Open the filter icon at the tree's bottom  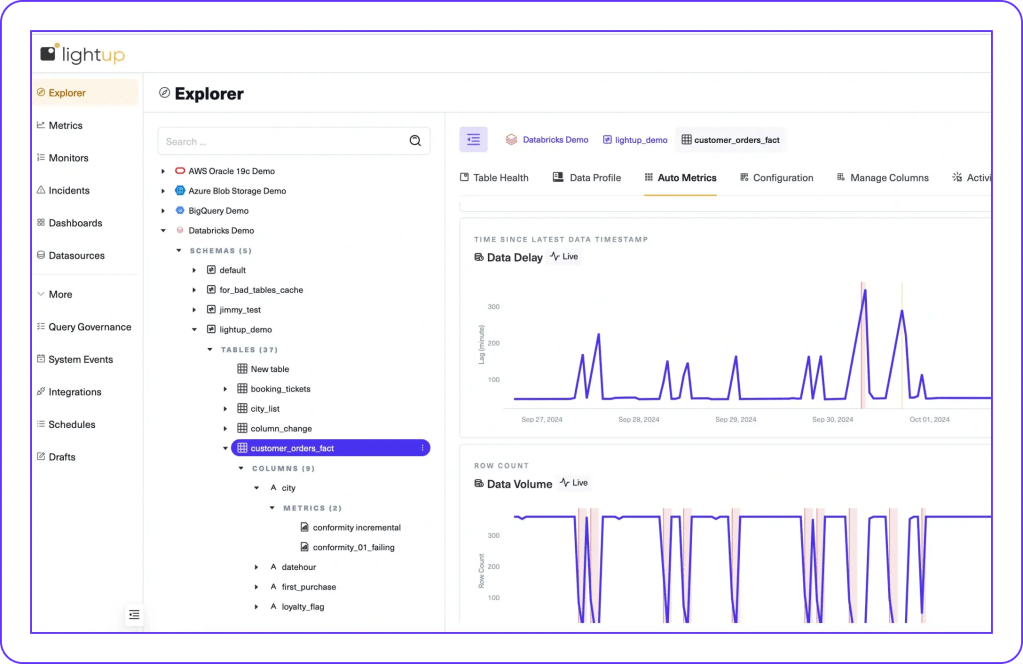134,615
